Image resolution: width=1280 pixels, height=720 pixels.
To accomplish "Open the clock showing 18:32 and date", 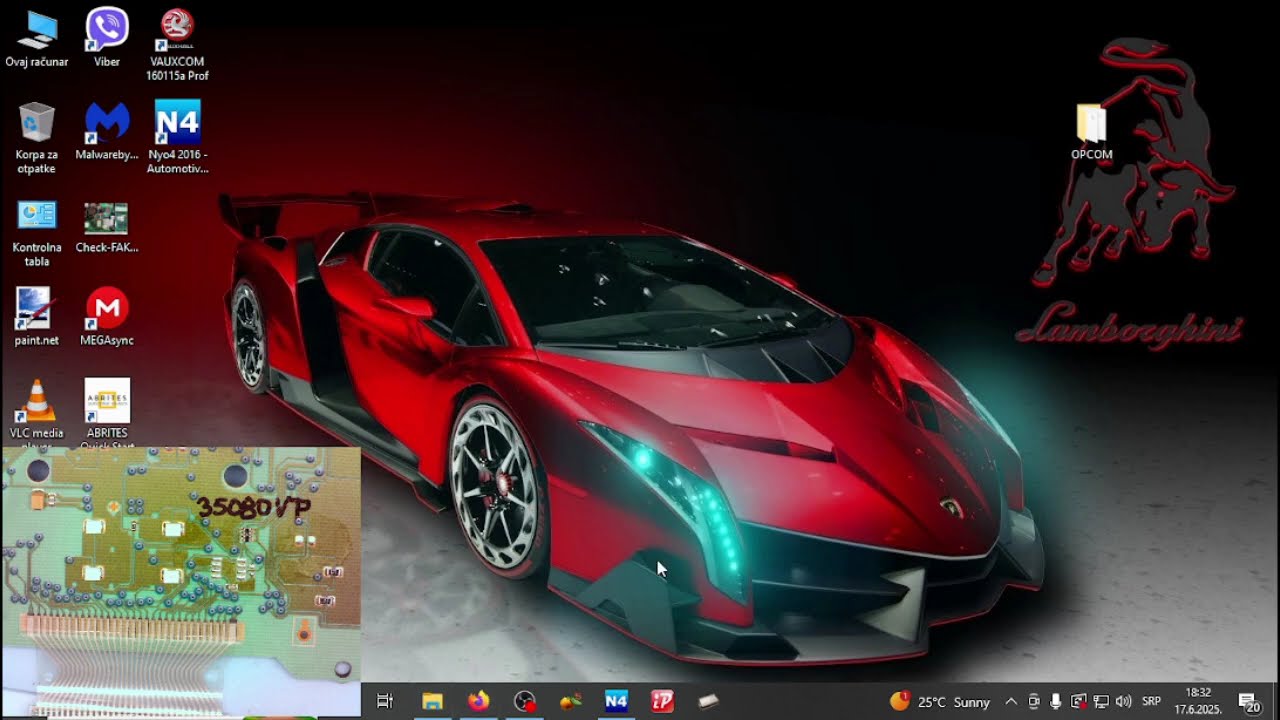I will [x=1198, y=702].
